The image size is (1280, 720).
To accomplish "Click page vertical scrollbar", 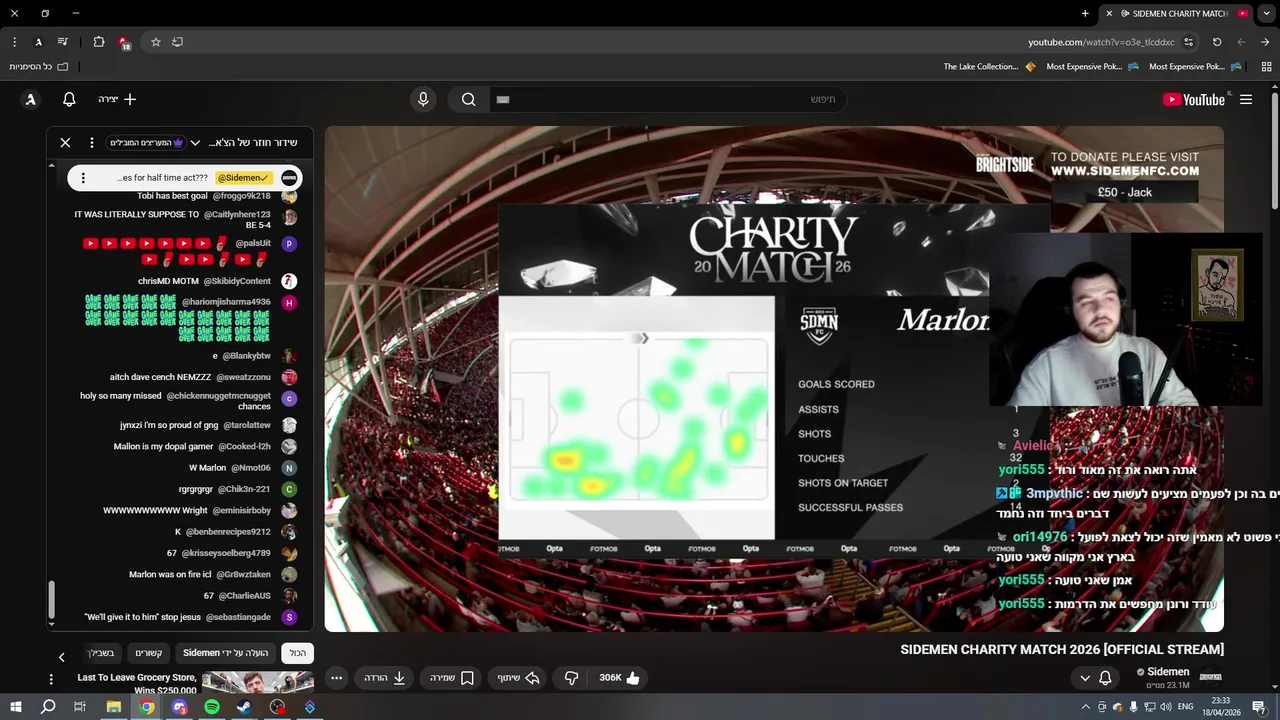I will tap(1274, 150).
